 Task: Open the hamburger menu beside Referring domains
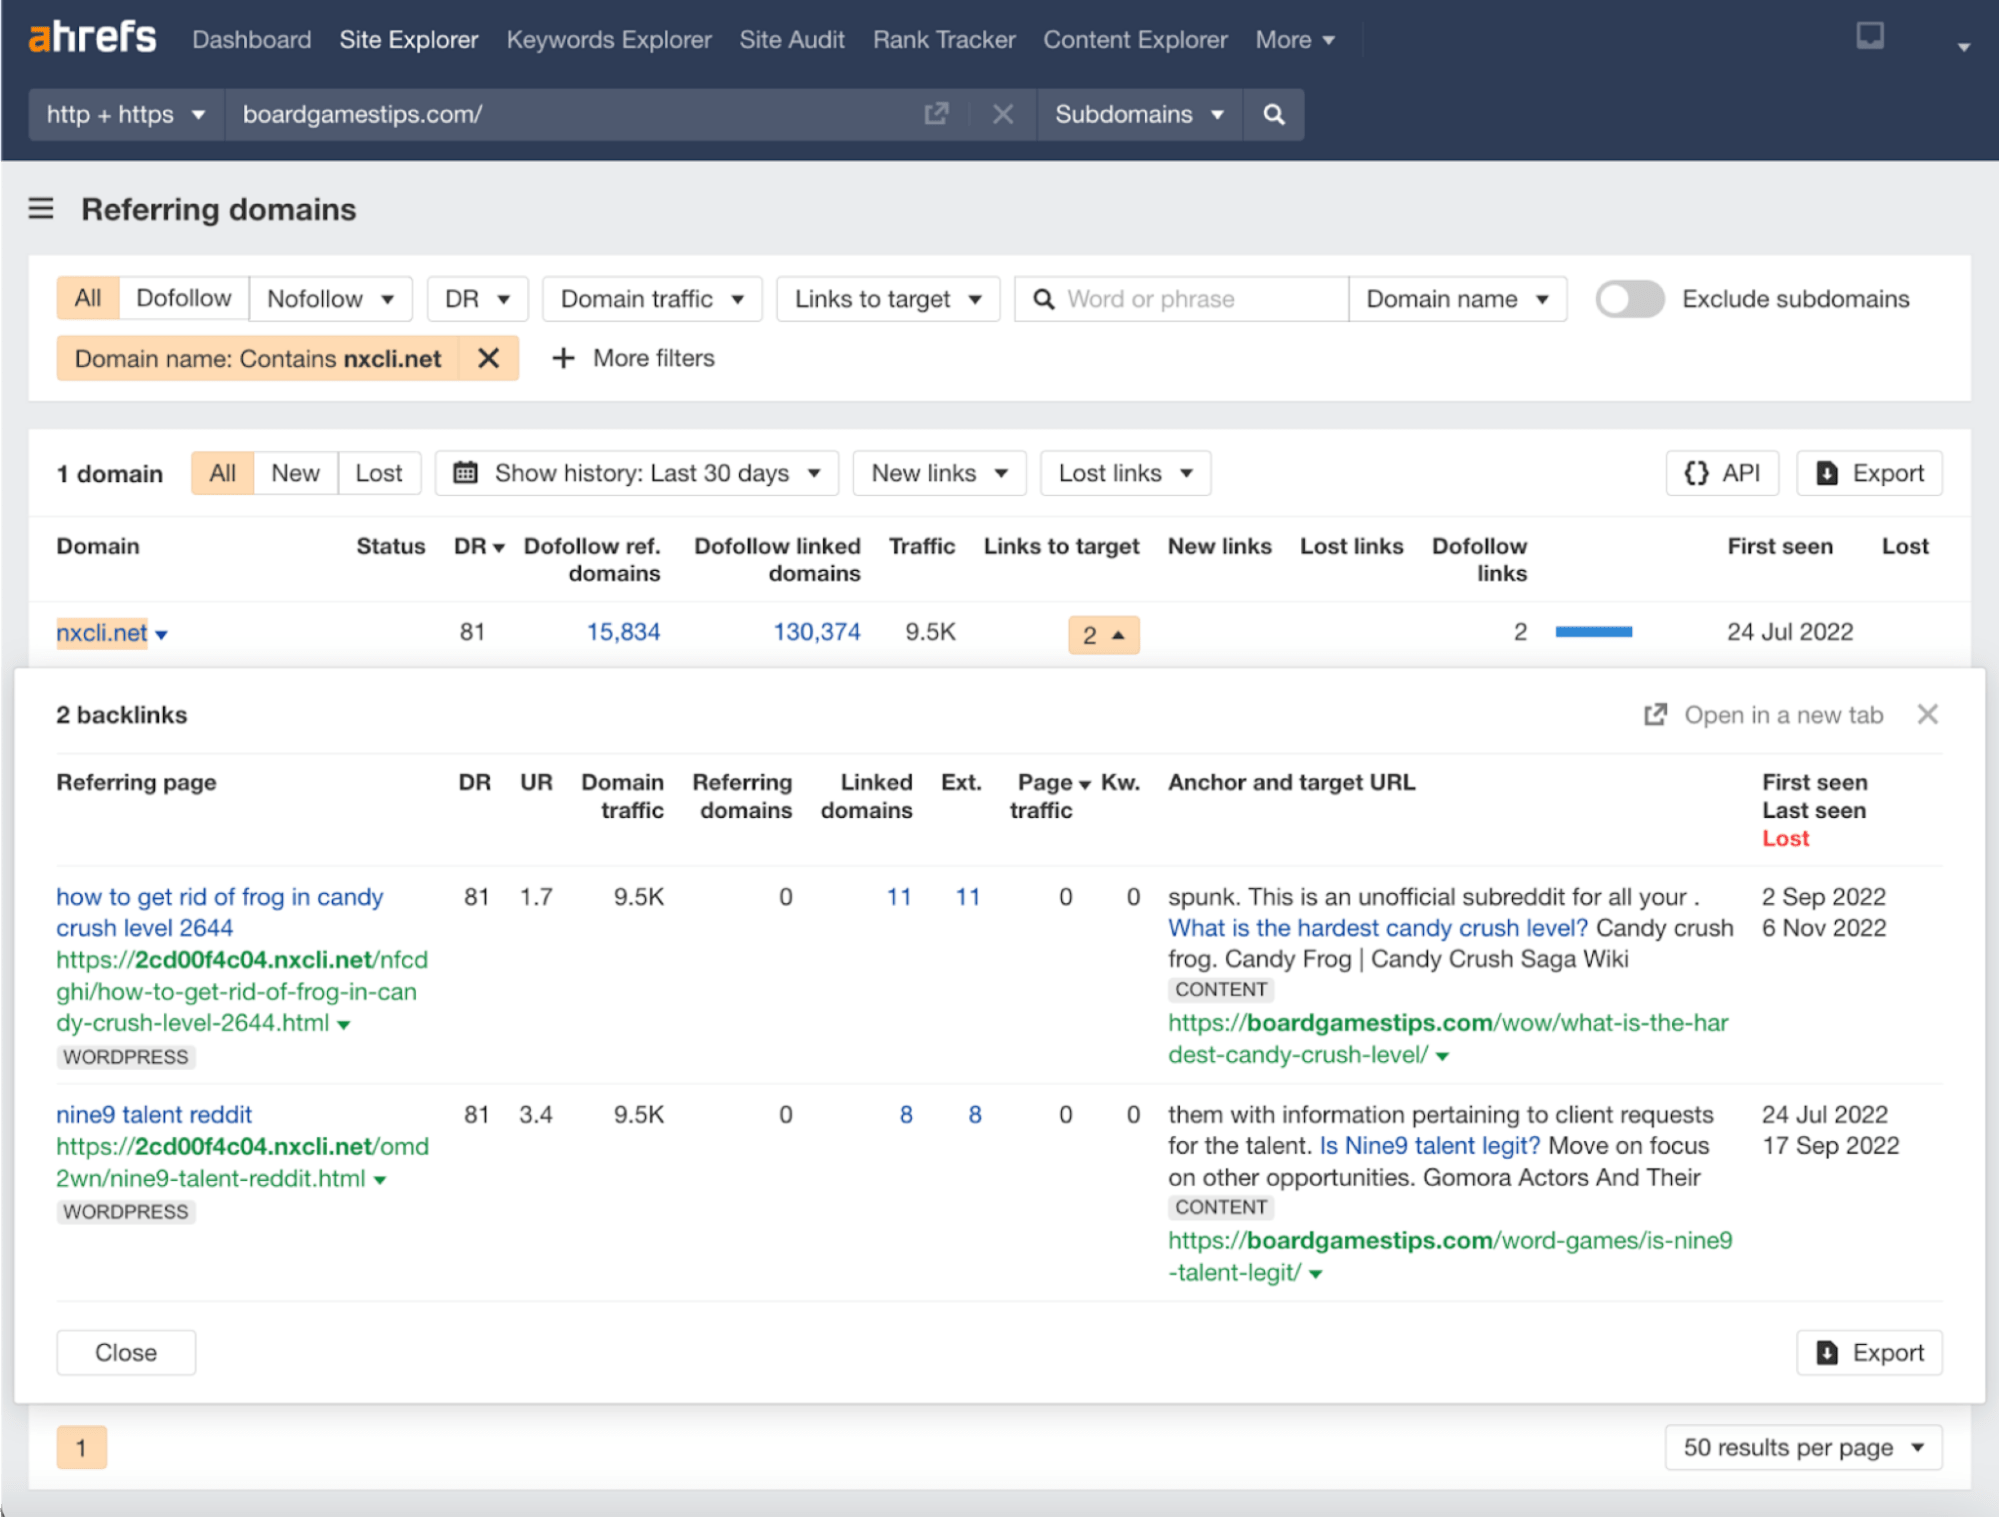40,209
